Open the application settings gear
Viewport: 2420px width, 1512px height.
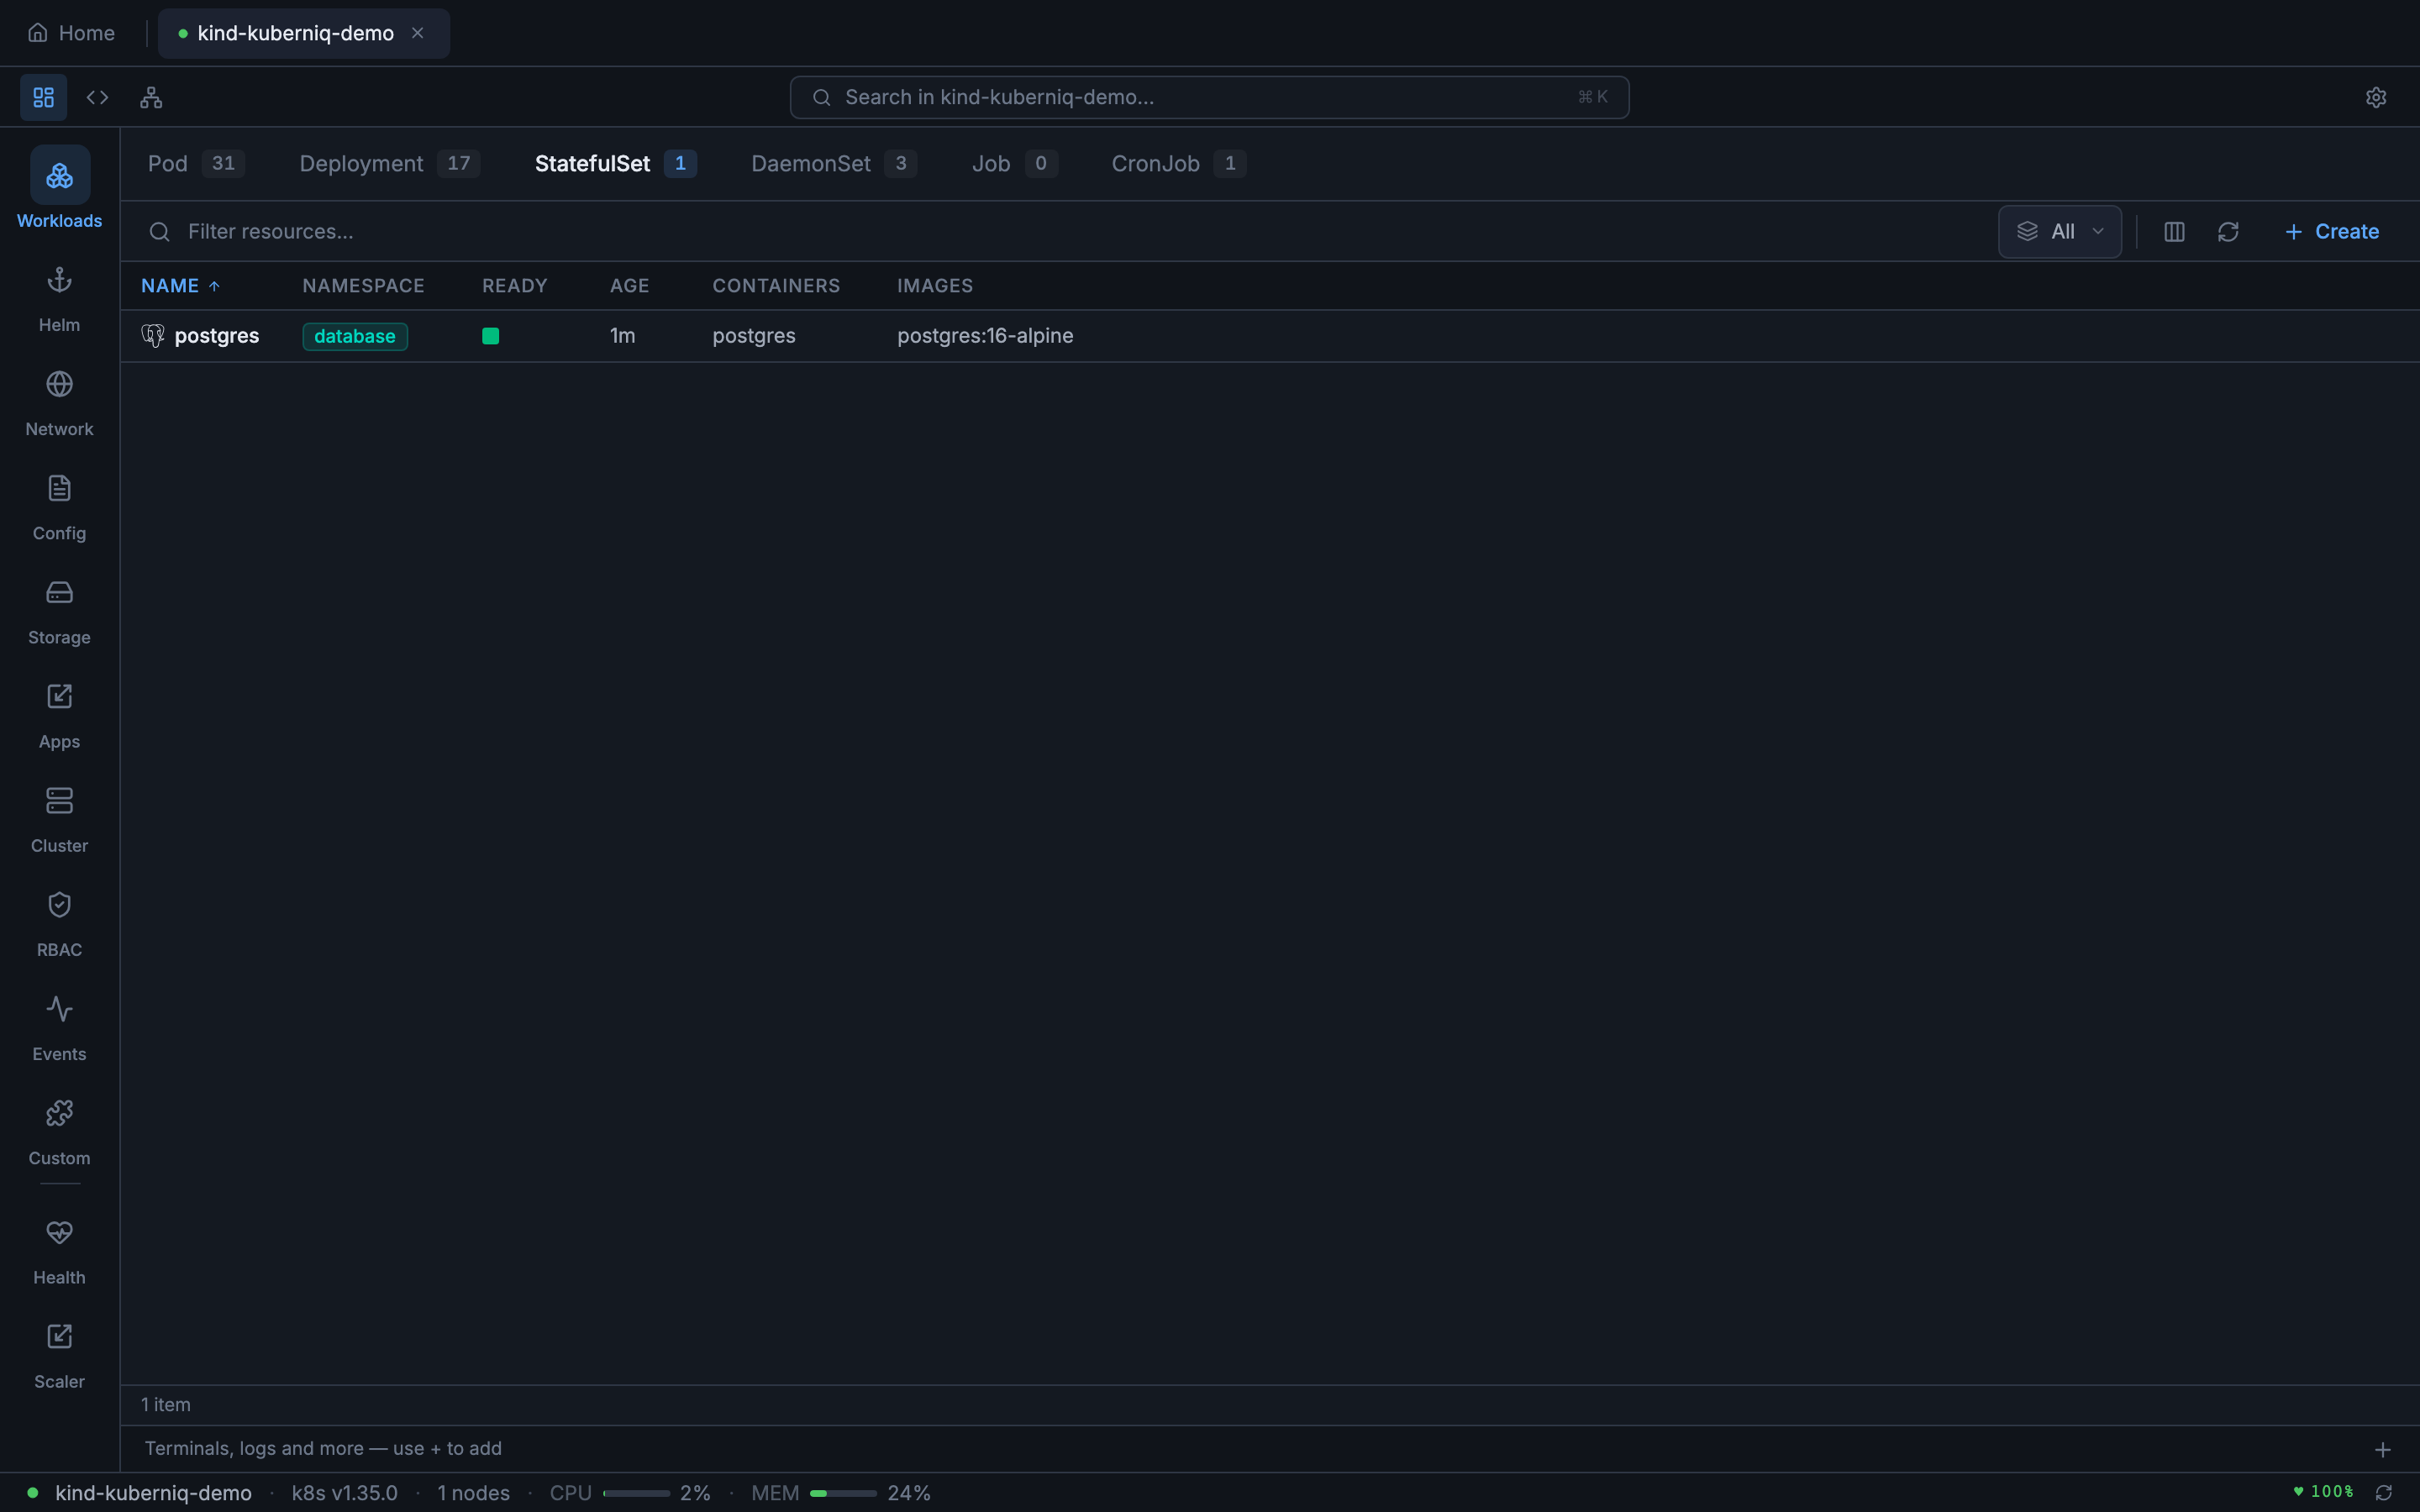(x=2375, y=97)
